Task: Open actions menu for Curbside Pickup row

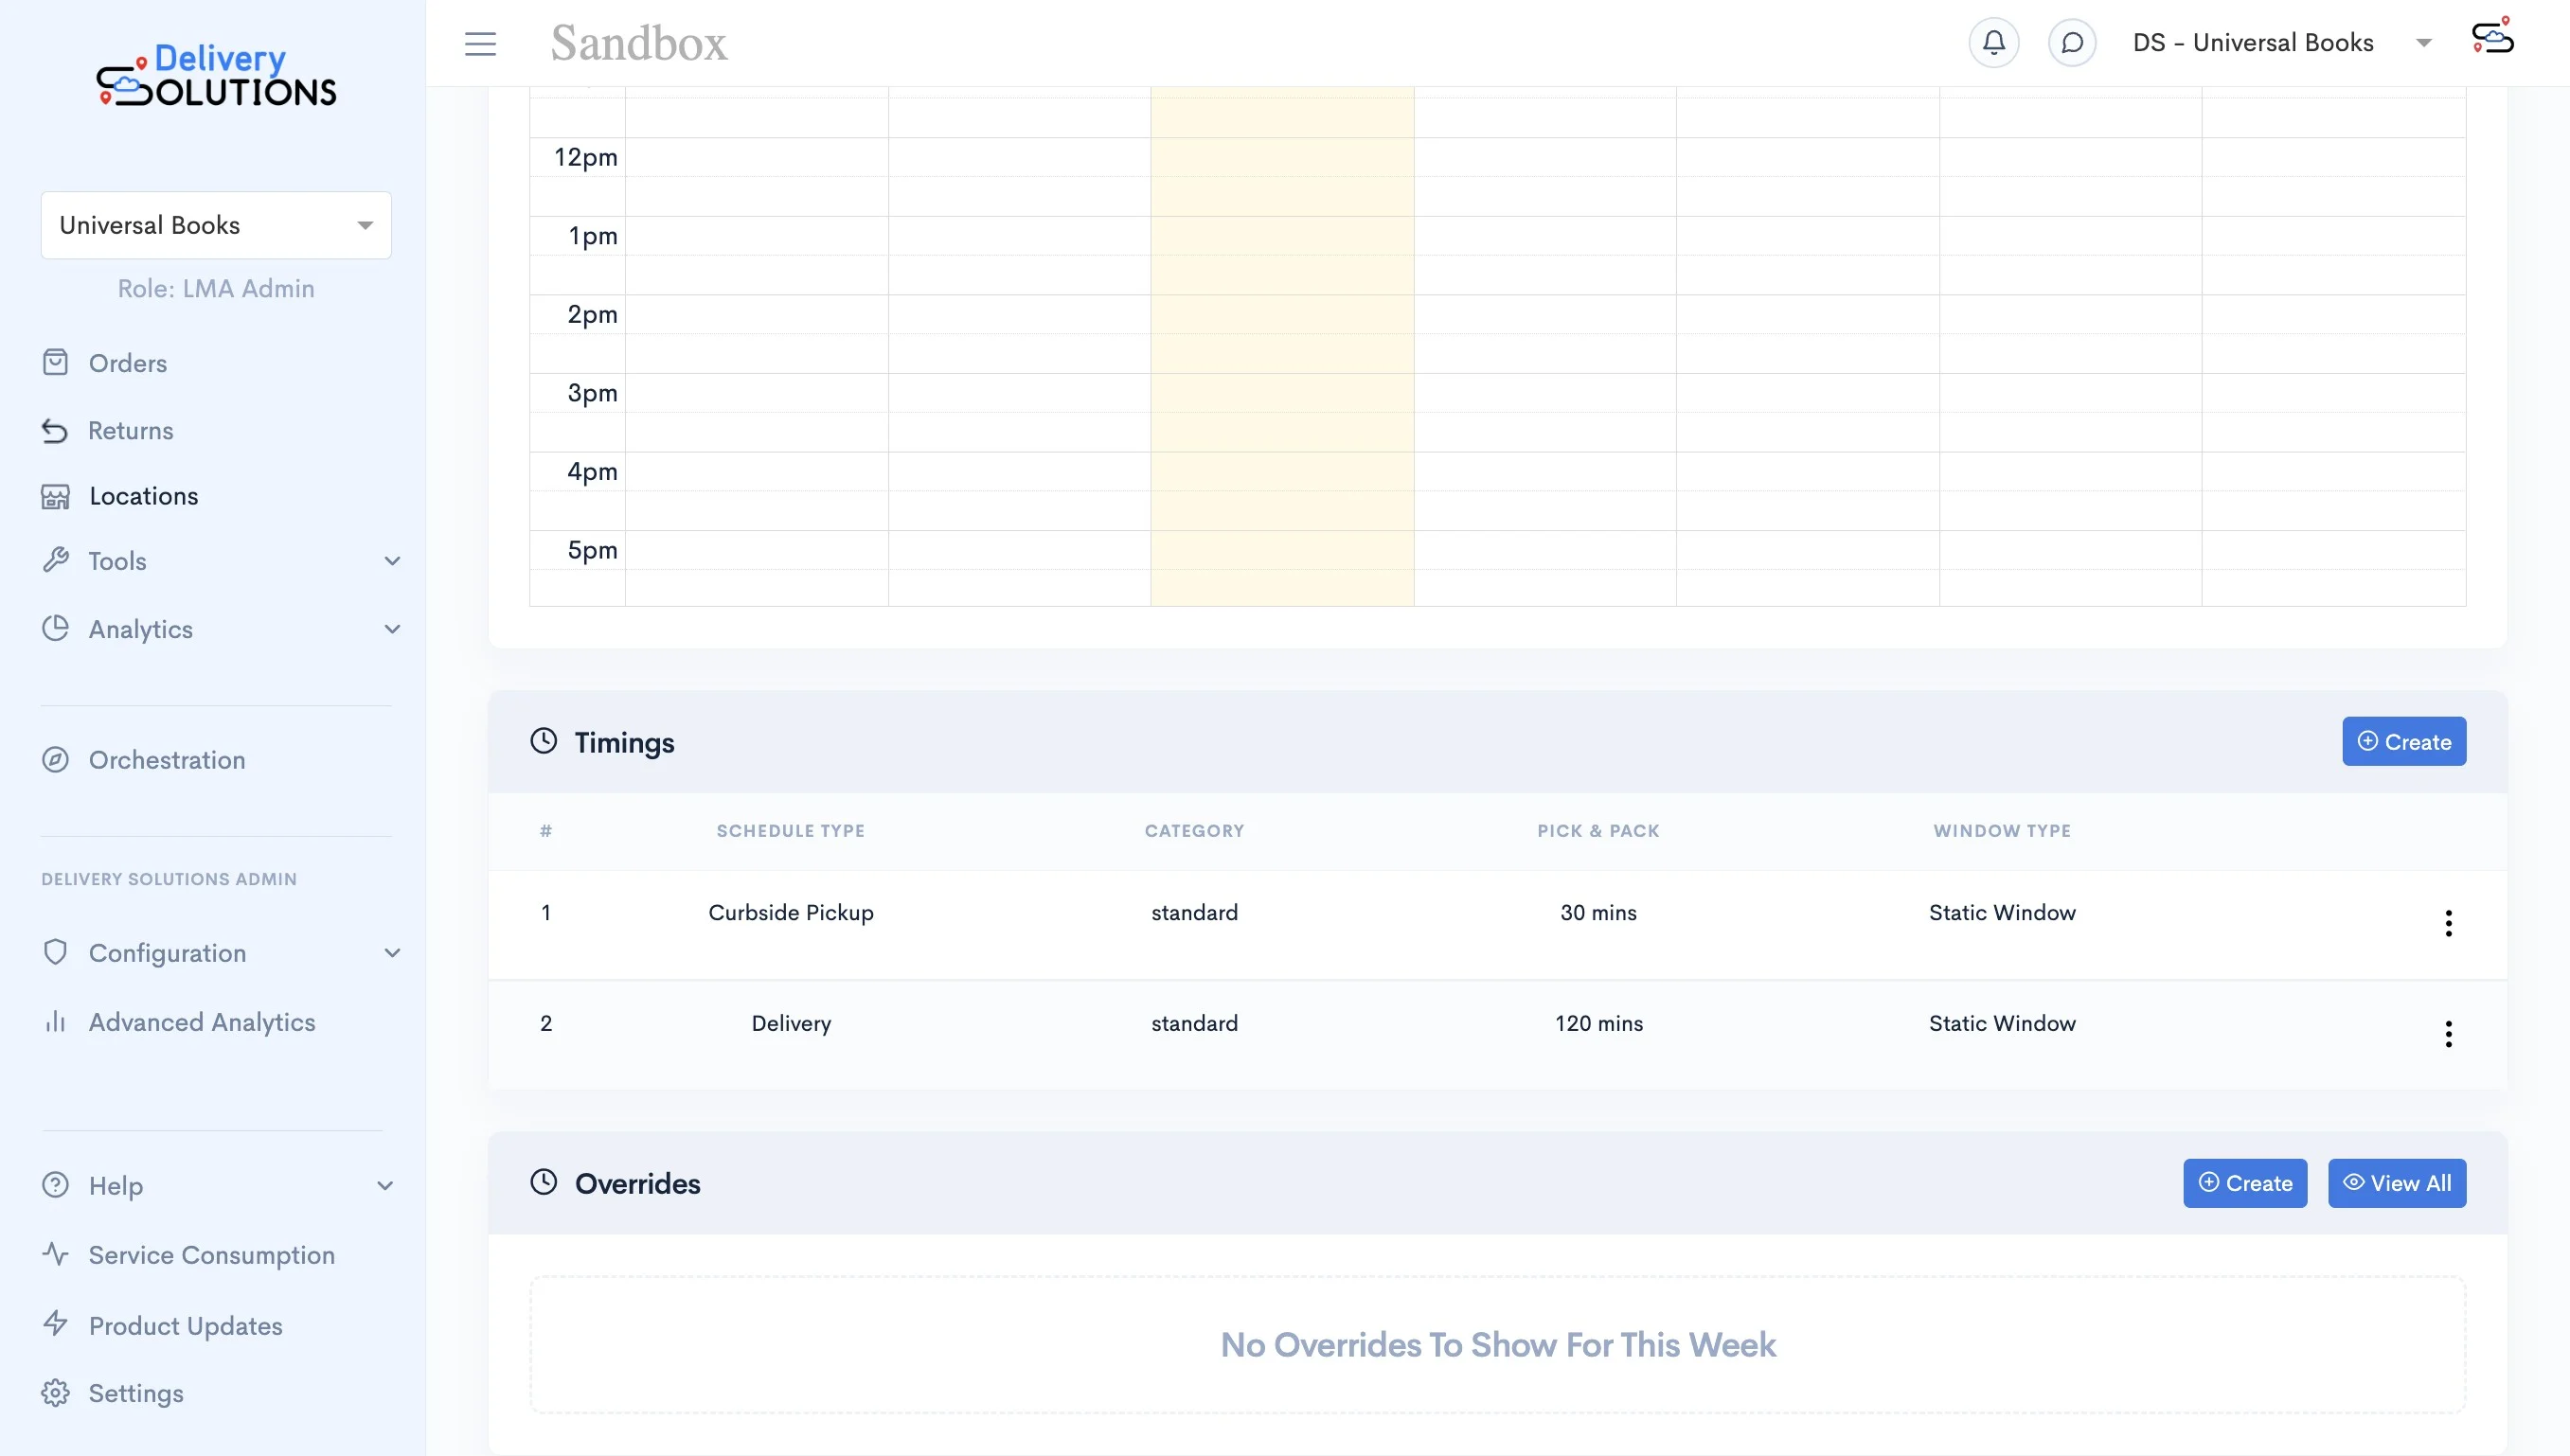Action: [2448, 923]
